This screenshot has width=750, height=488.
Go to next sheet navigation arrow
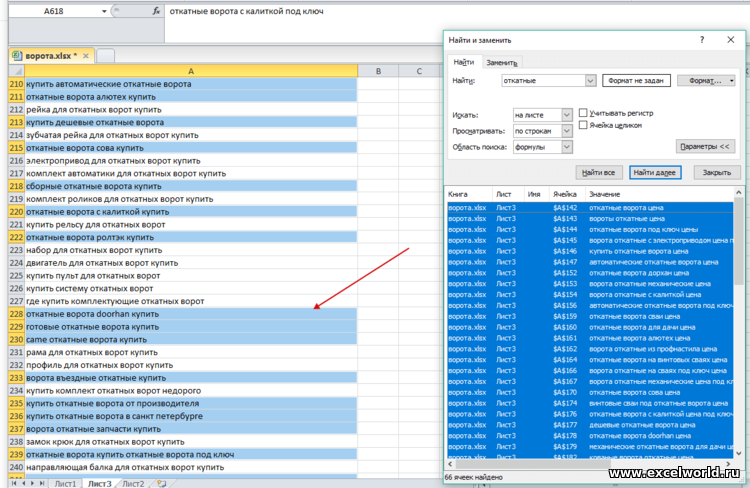[x=33, y=483]
